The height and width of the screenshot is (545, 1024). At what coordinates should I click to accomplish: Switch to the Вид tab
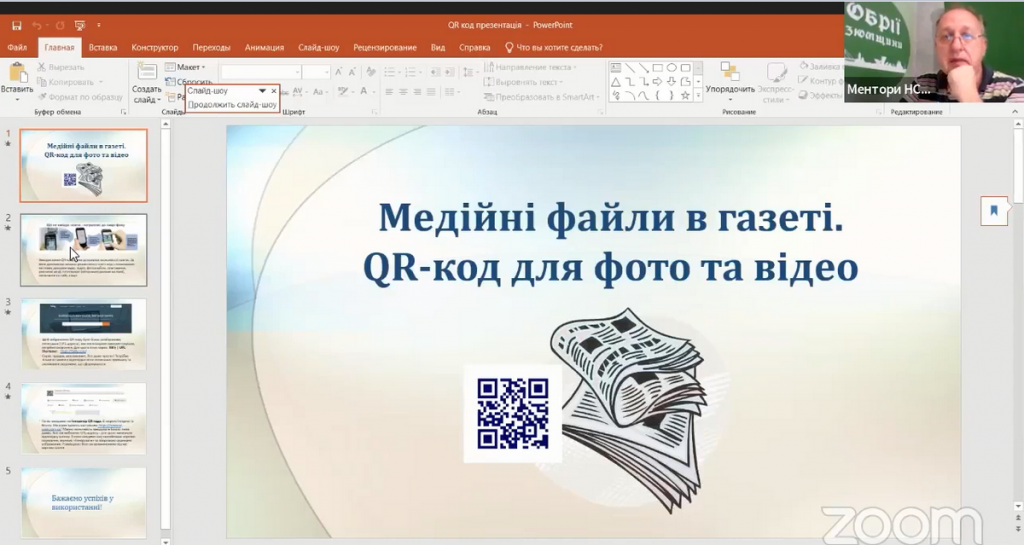438,48
